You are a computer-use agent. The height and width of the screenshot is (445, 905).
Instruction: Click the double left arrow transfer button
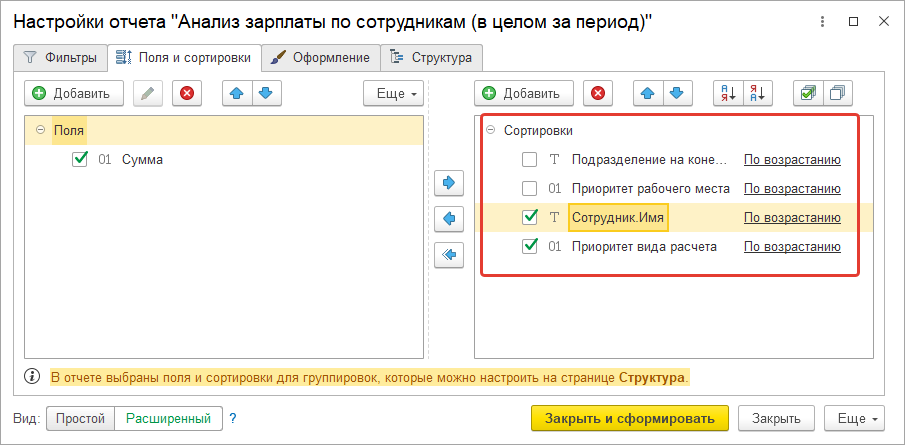click(x=449, y=255)
